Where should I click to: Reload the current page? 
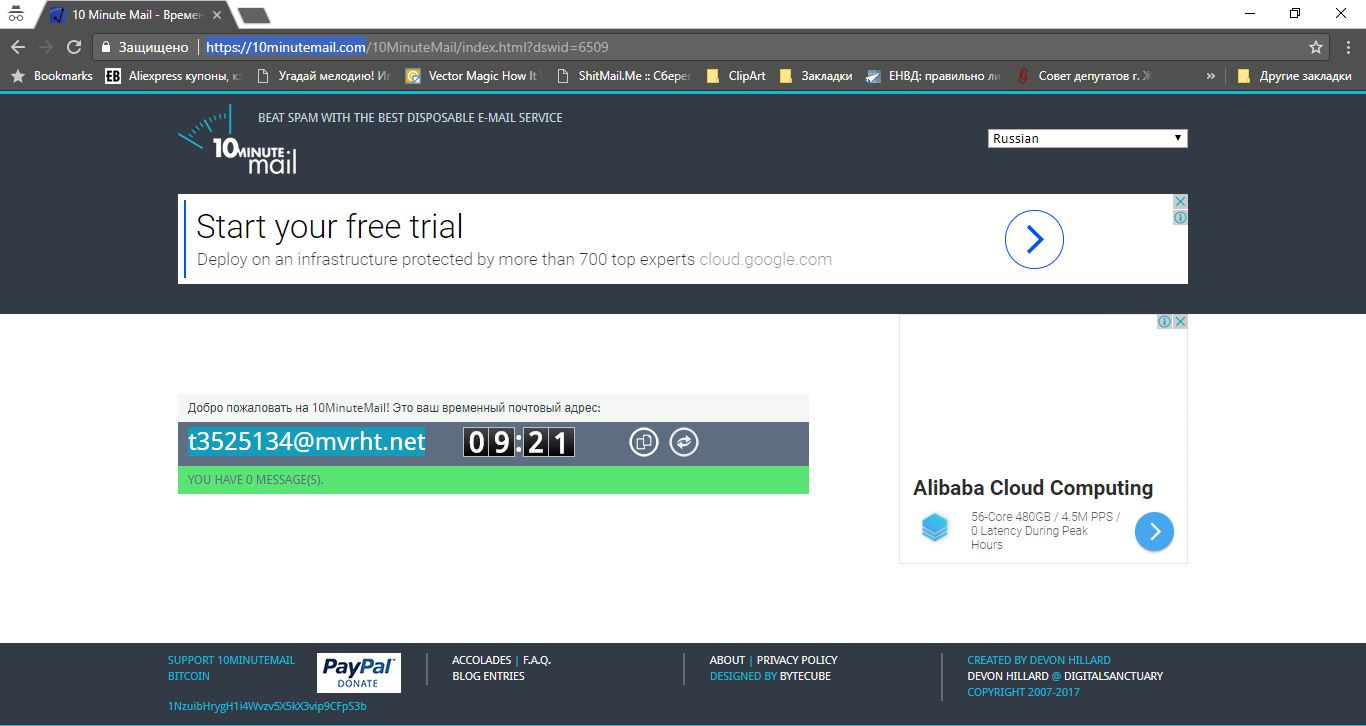74,47
